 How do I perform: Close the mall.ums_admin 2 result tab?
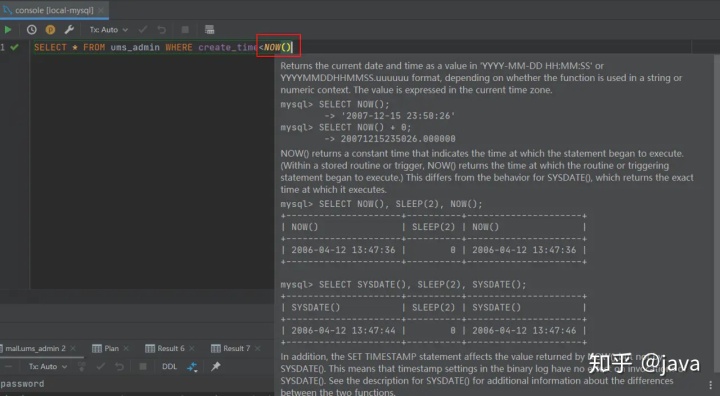point(73,349)
